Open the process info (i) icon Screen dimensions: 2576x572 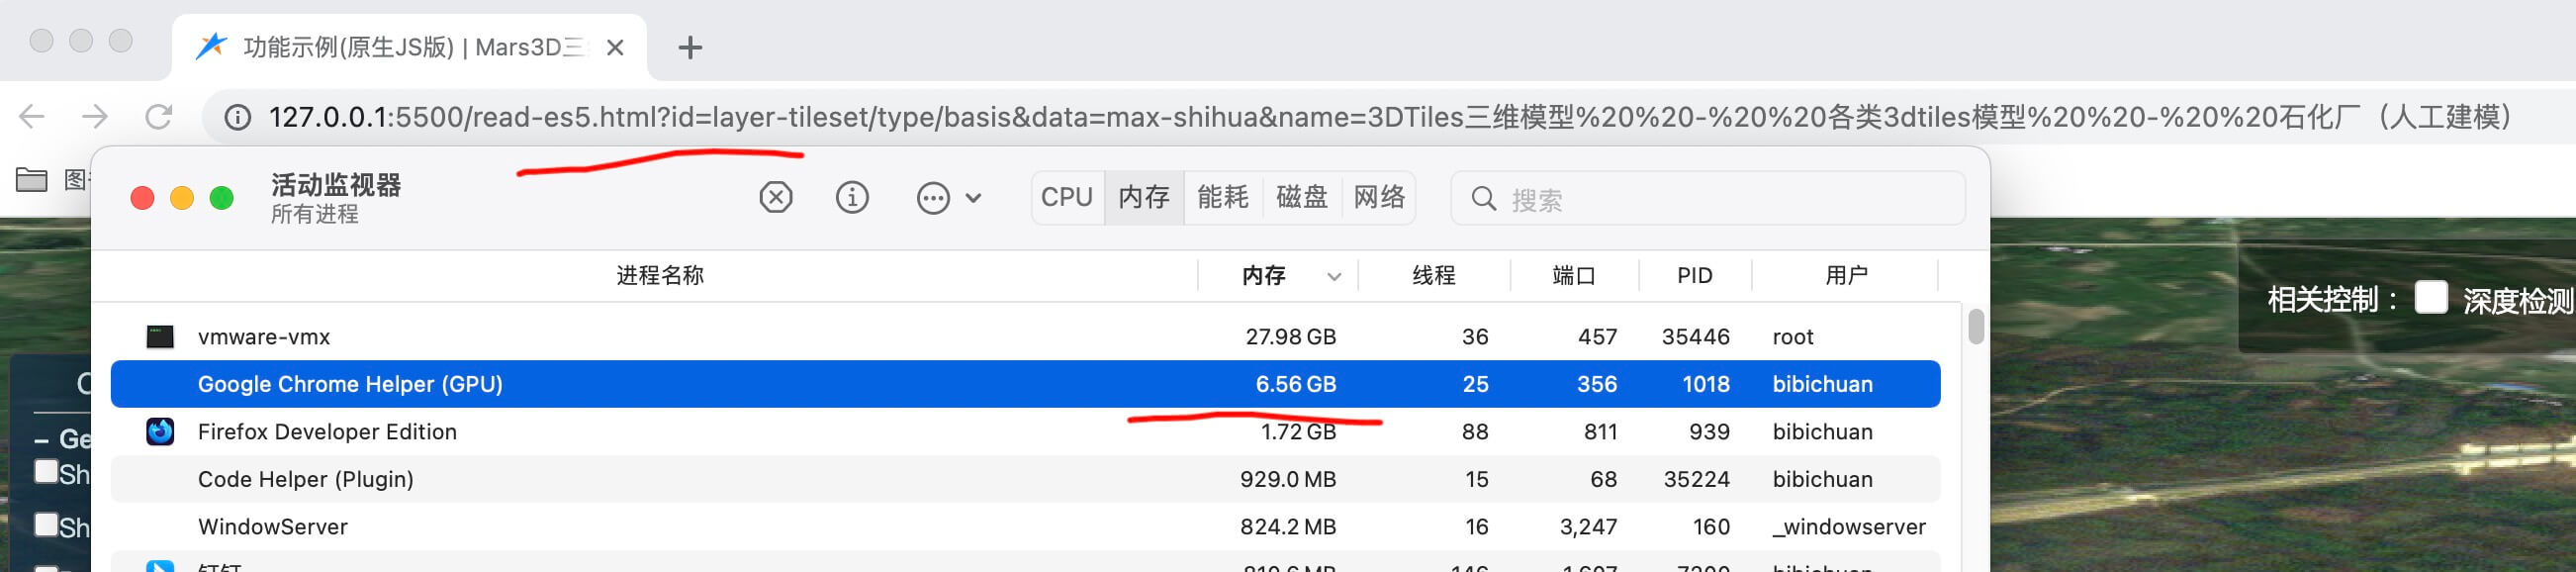coord(851,198)
